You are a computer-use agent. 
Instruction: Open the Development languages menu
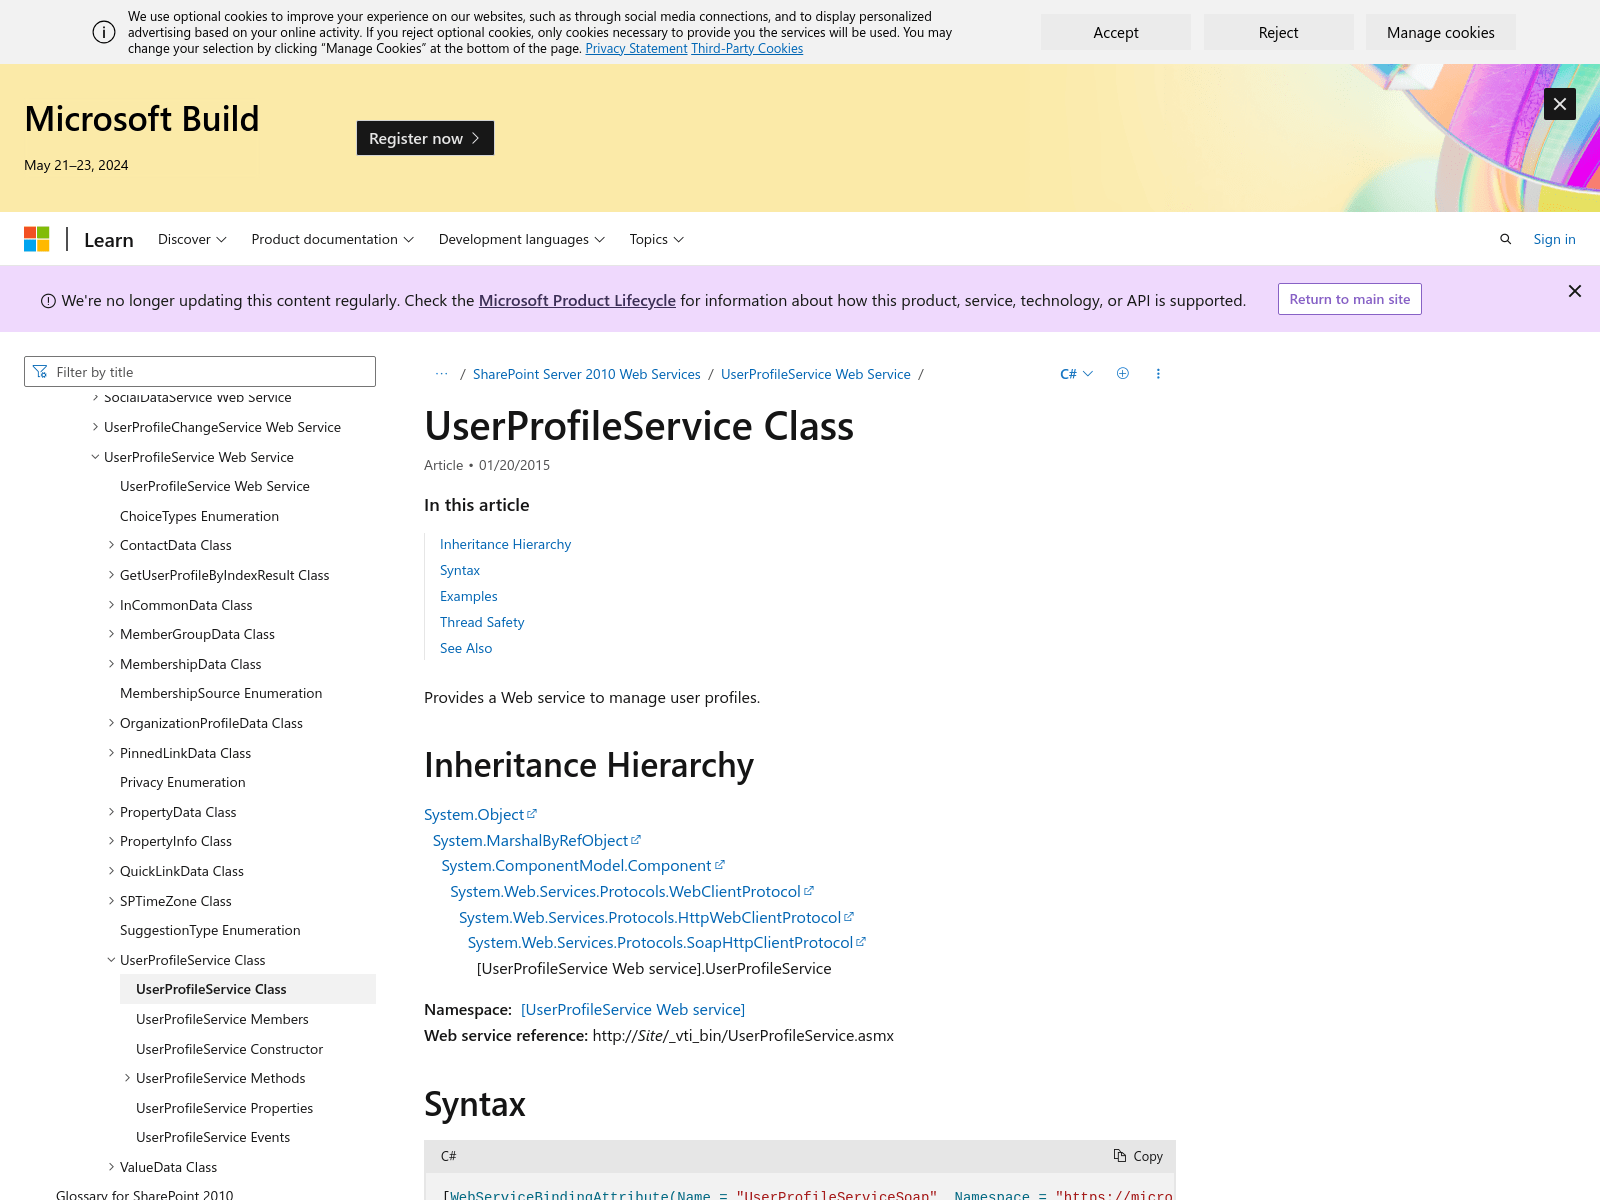tap(521, 239)
